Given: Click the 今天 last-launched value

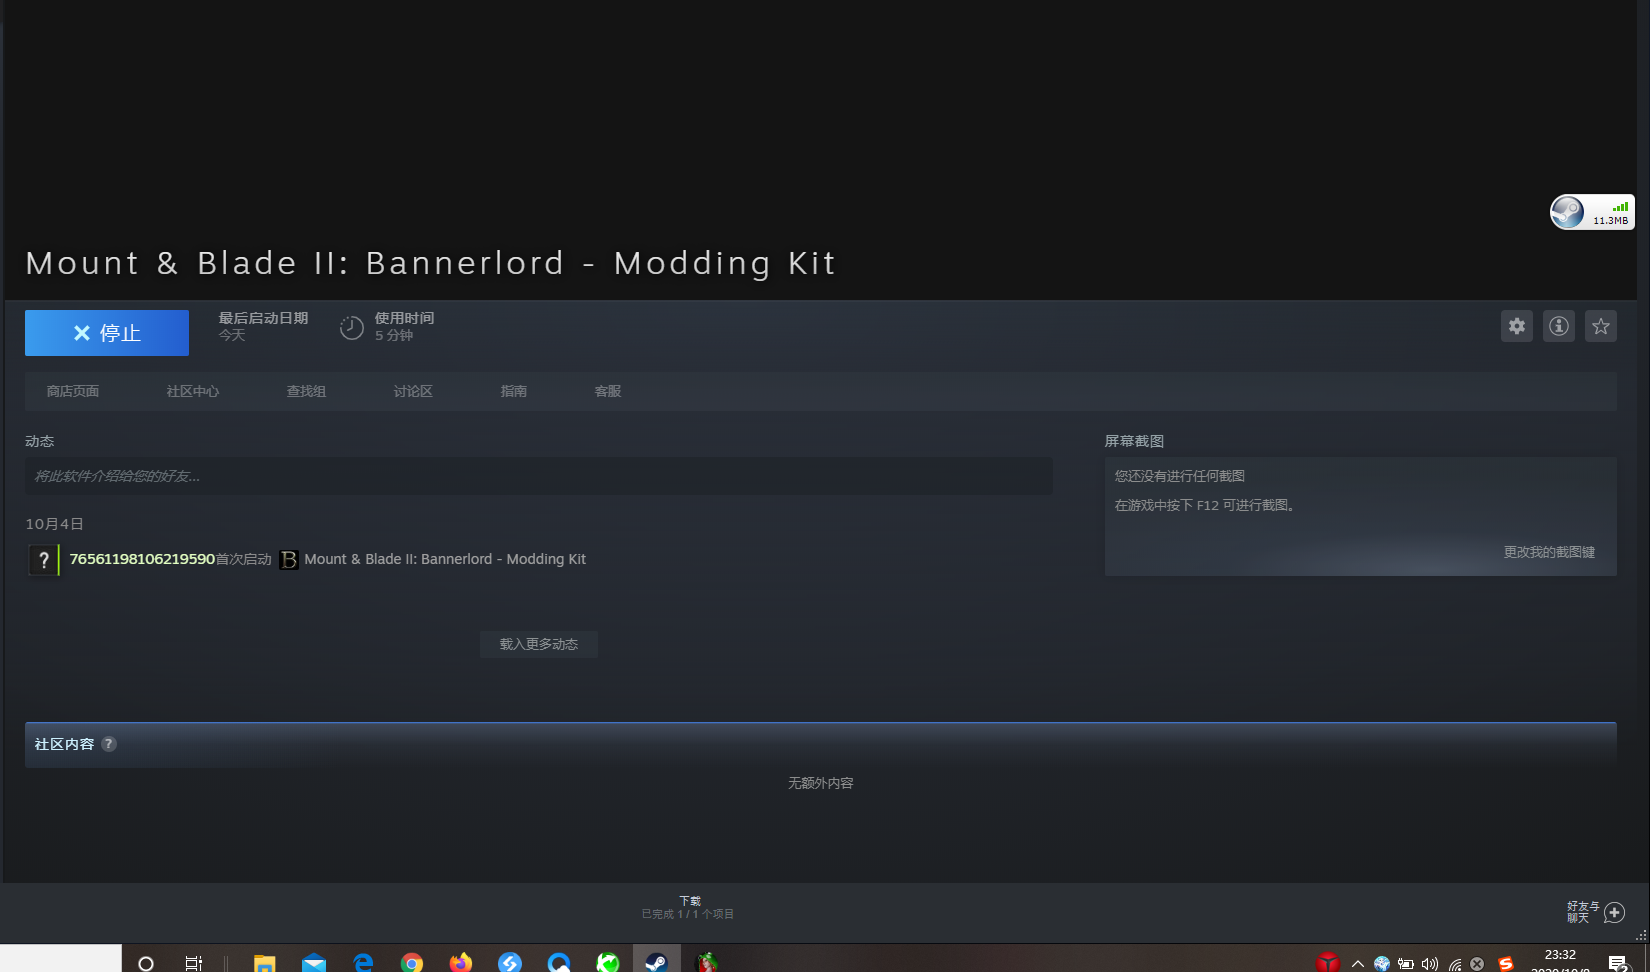Looking at the screenshot, I should [x=232, y=335].
